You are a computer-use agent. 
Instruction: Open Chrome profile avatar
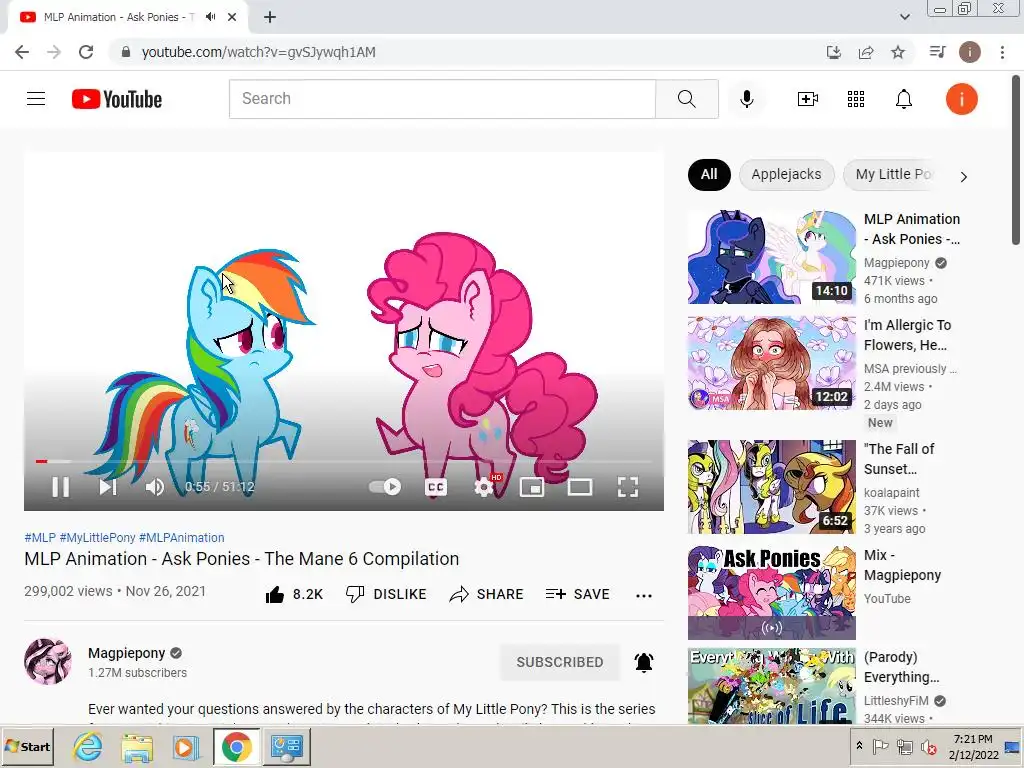[969, 52]
